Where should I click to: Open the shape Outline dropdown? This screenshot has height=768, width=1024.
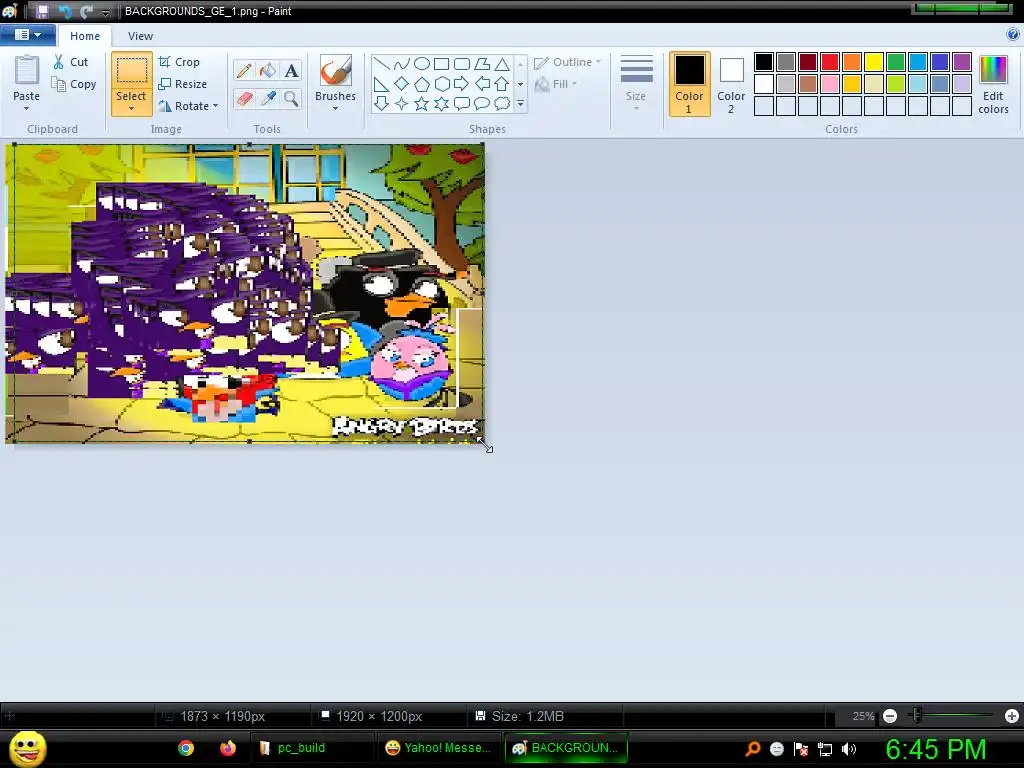point(568,62)
